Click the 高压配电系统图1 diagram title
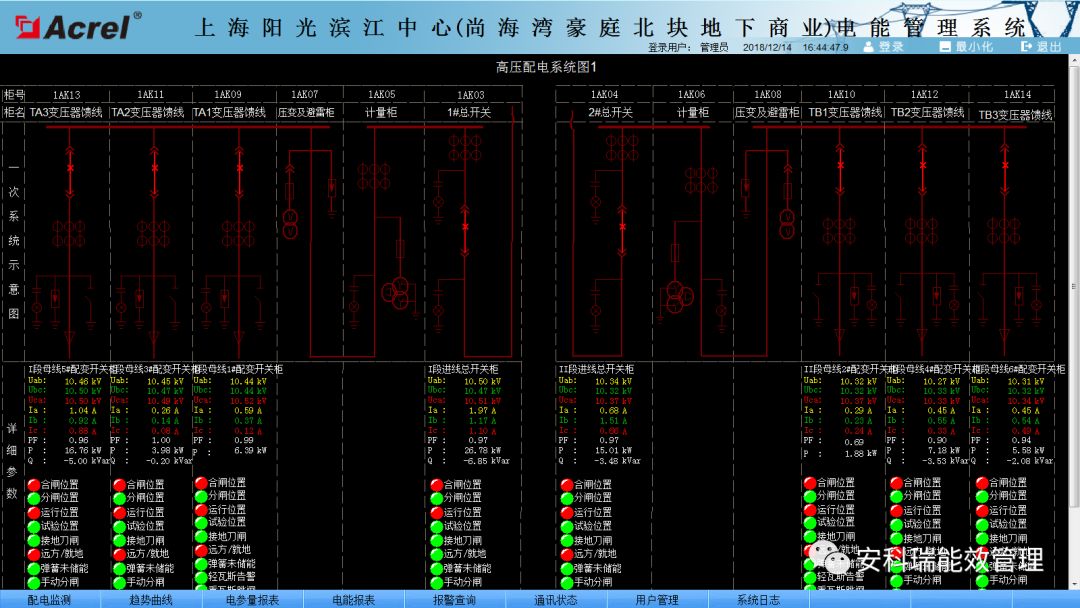The height and width of the screenshot is (608, 1080). [546, 67]
